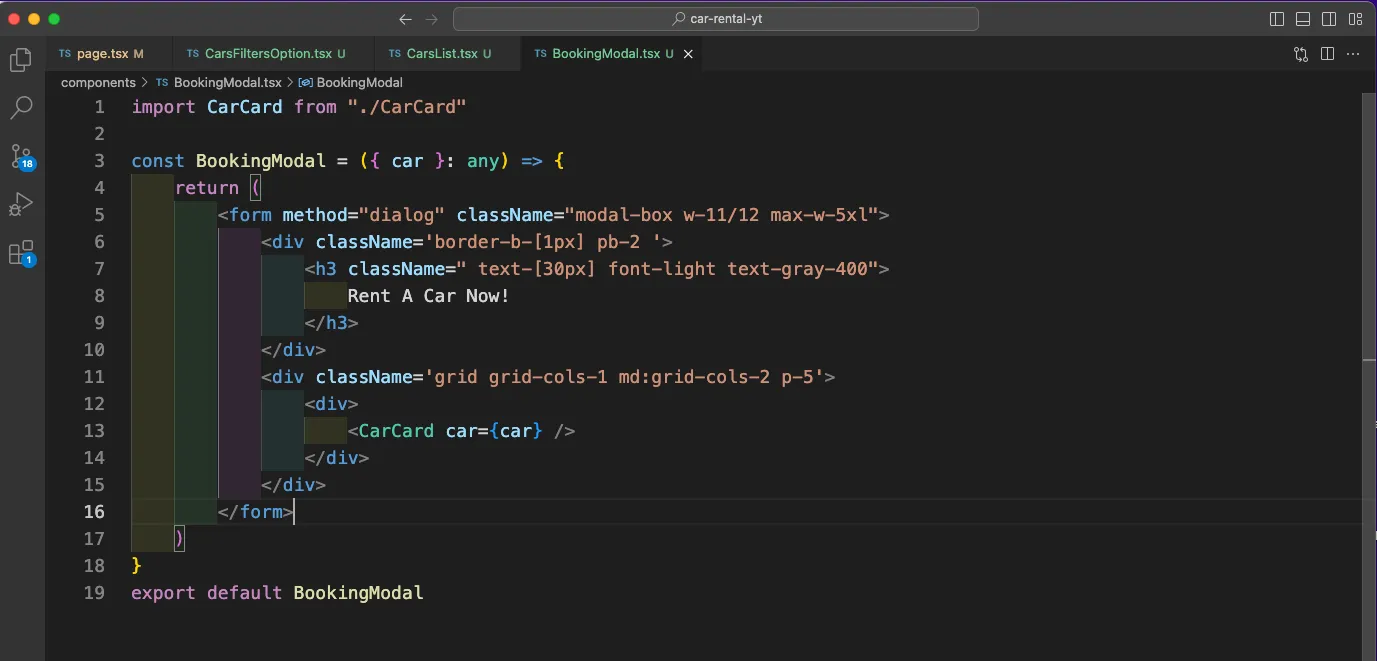Toggle secondary side bar layout icon

1329,19
